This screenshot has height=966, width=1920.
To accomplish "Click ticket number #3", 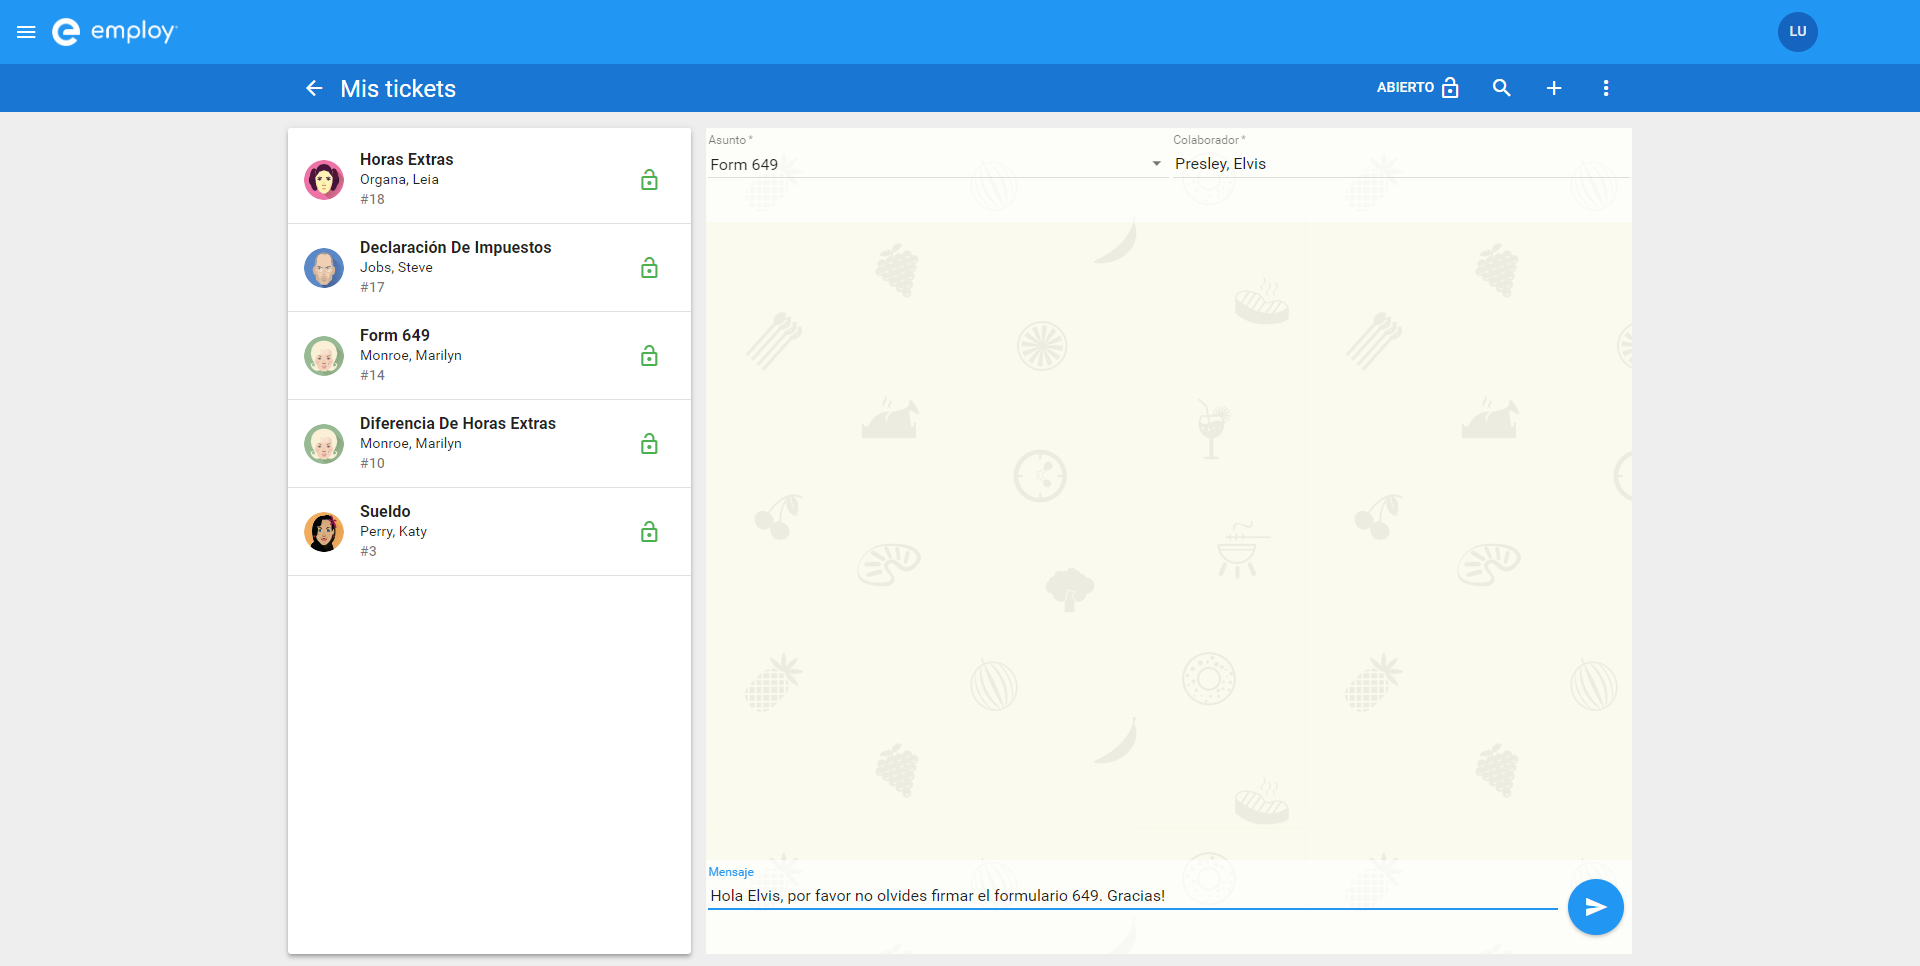I will tap(368, 551).
